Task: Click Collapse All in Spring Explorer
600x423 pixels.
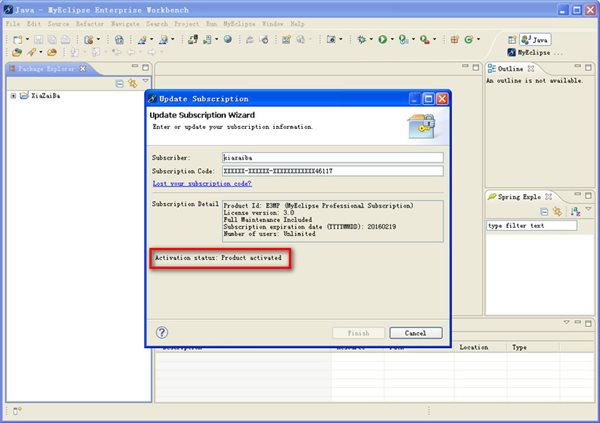Action: (x=544, y=211)
